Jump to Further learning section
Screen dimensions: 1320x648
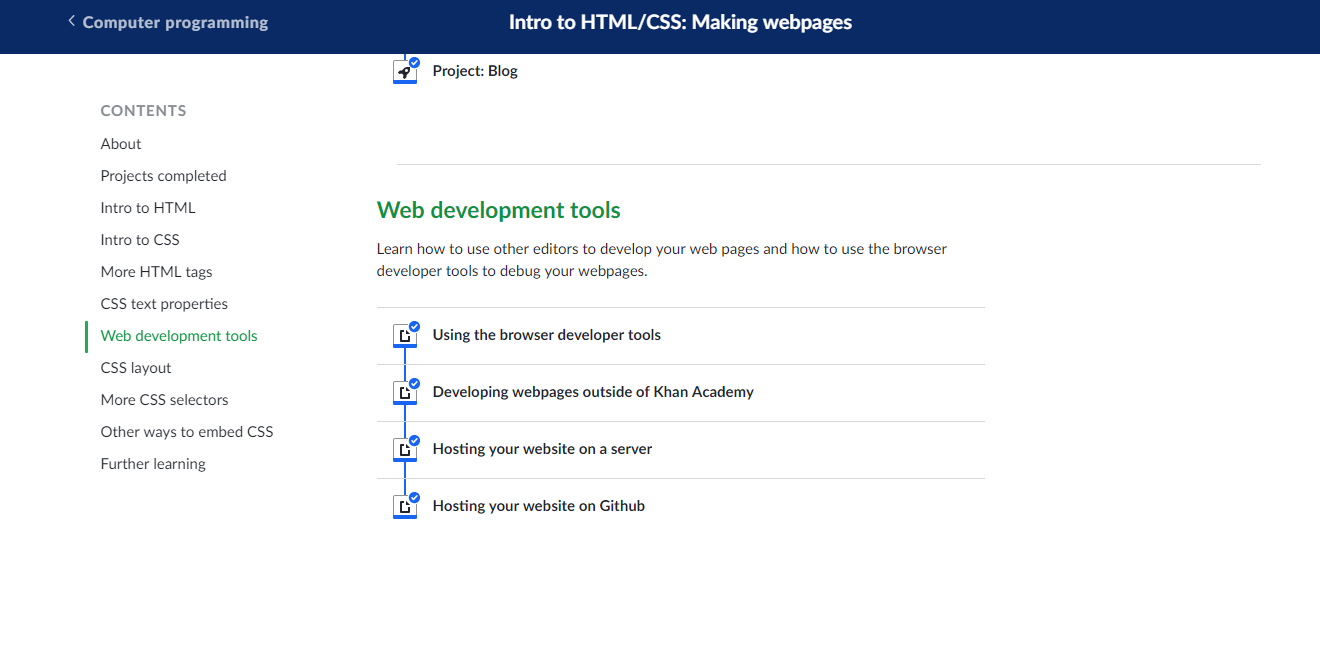point(153,464)
